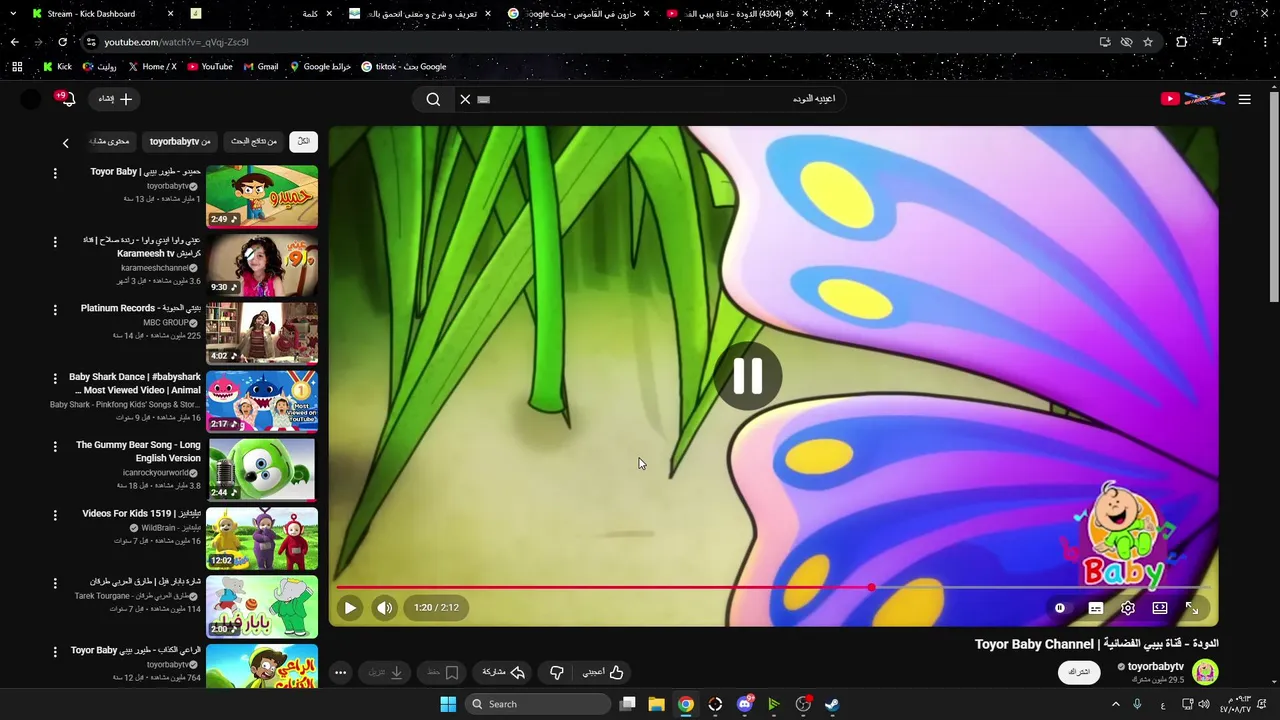Image resolution: width=1280 pixels, height=720 pixels.
Task: Open YouTube hamburger guide menu
Action: [x=1244, y=99]
